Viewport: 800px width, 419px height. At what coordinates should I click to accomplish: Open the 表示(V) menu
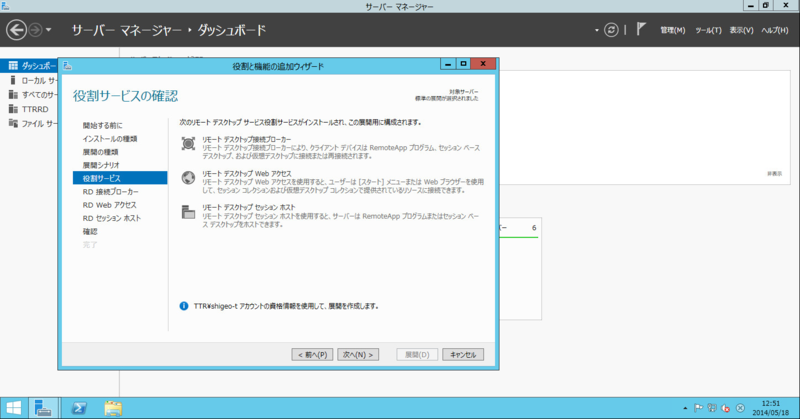pos(741,30)
